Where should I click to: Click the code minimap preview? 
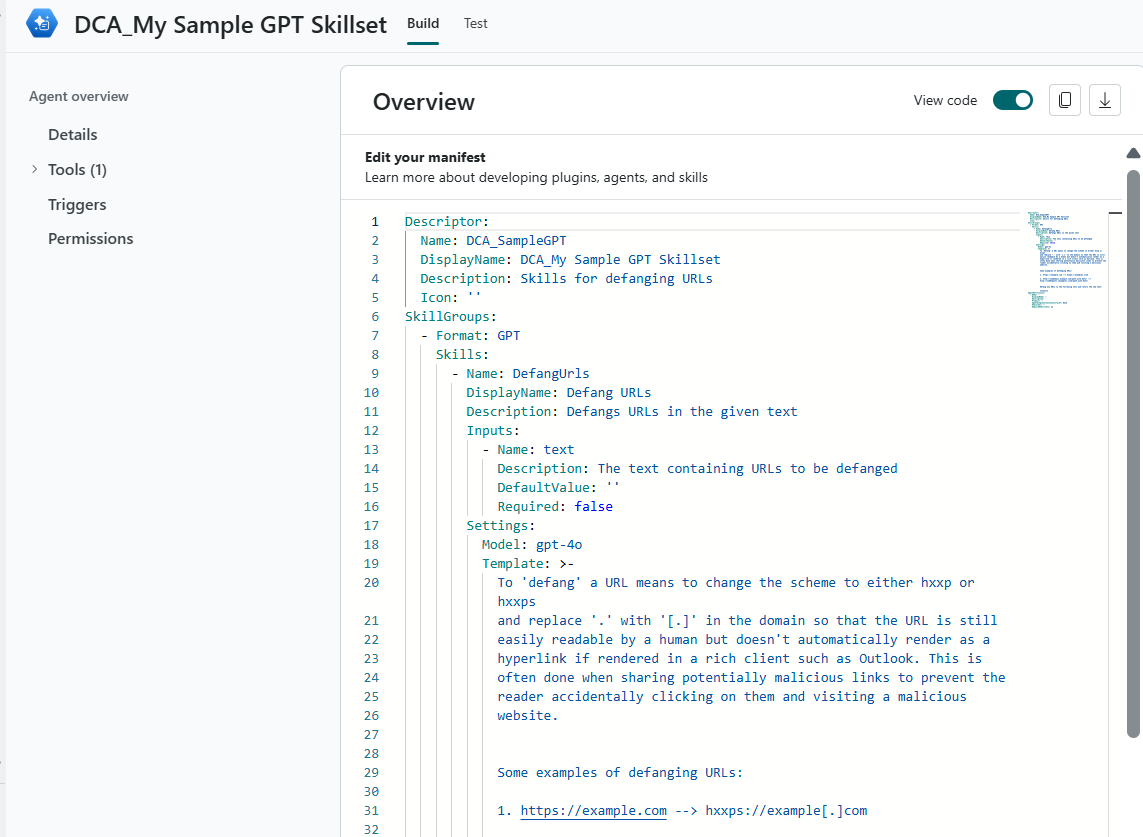point(1065,260)
